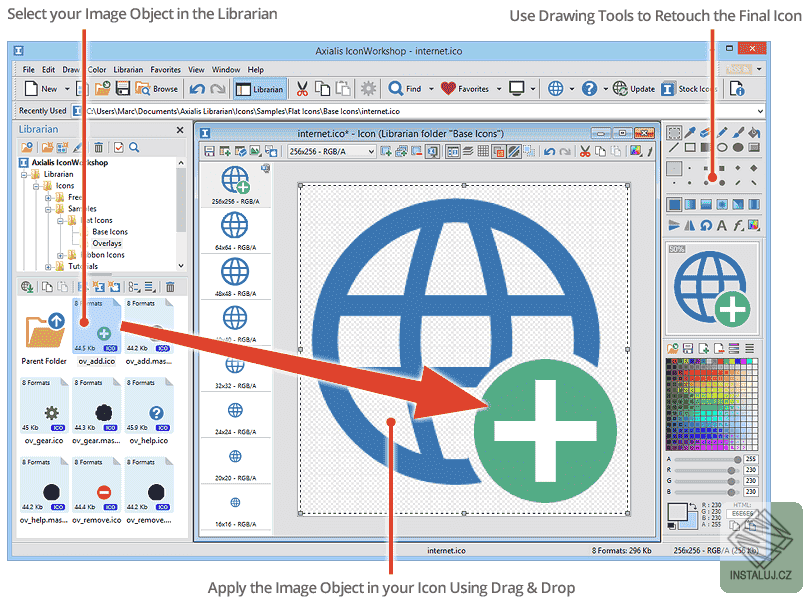Select the Overlays tree item
The width and height of the screenshot is (811, 602).
tap(107, 243)
